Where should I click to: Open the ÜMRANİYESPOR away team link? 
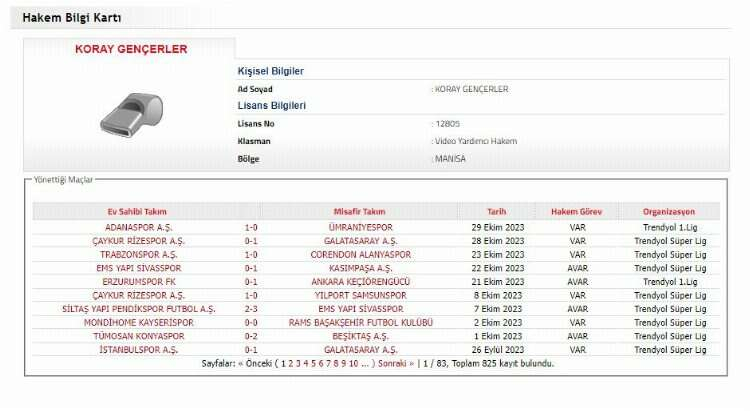[x=359, y=227]
